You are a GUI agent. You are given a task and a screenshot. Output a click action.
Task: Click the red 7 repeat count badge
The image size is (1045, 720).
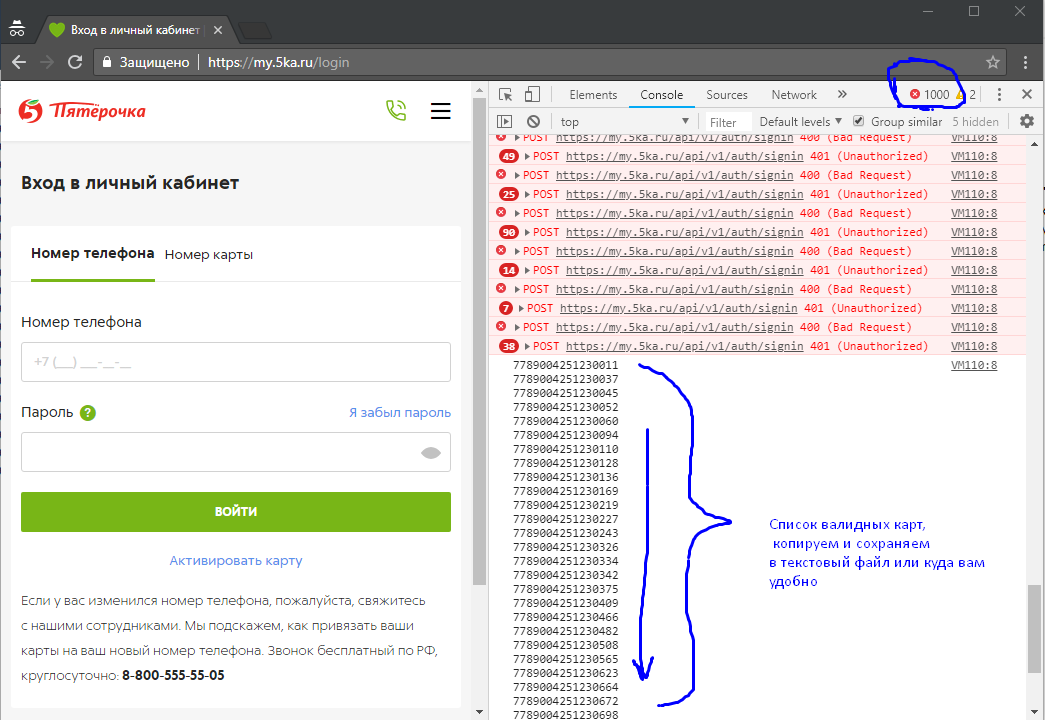[506, 309]
